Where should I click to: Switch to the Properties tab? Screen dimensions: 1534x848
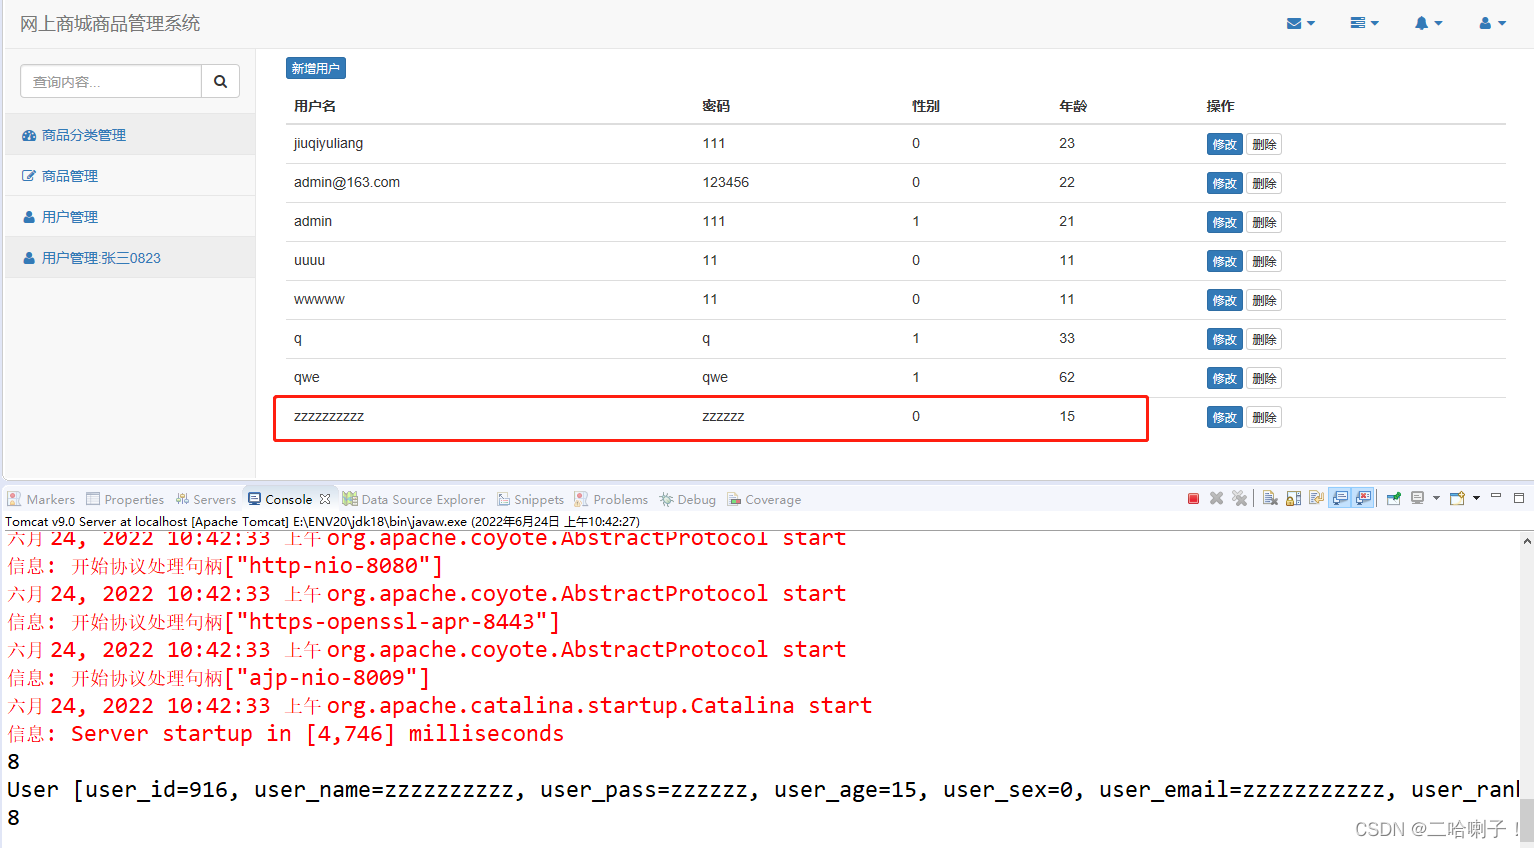(x=125, y=499)
